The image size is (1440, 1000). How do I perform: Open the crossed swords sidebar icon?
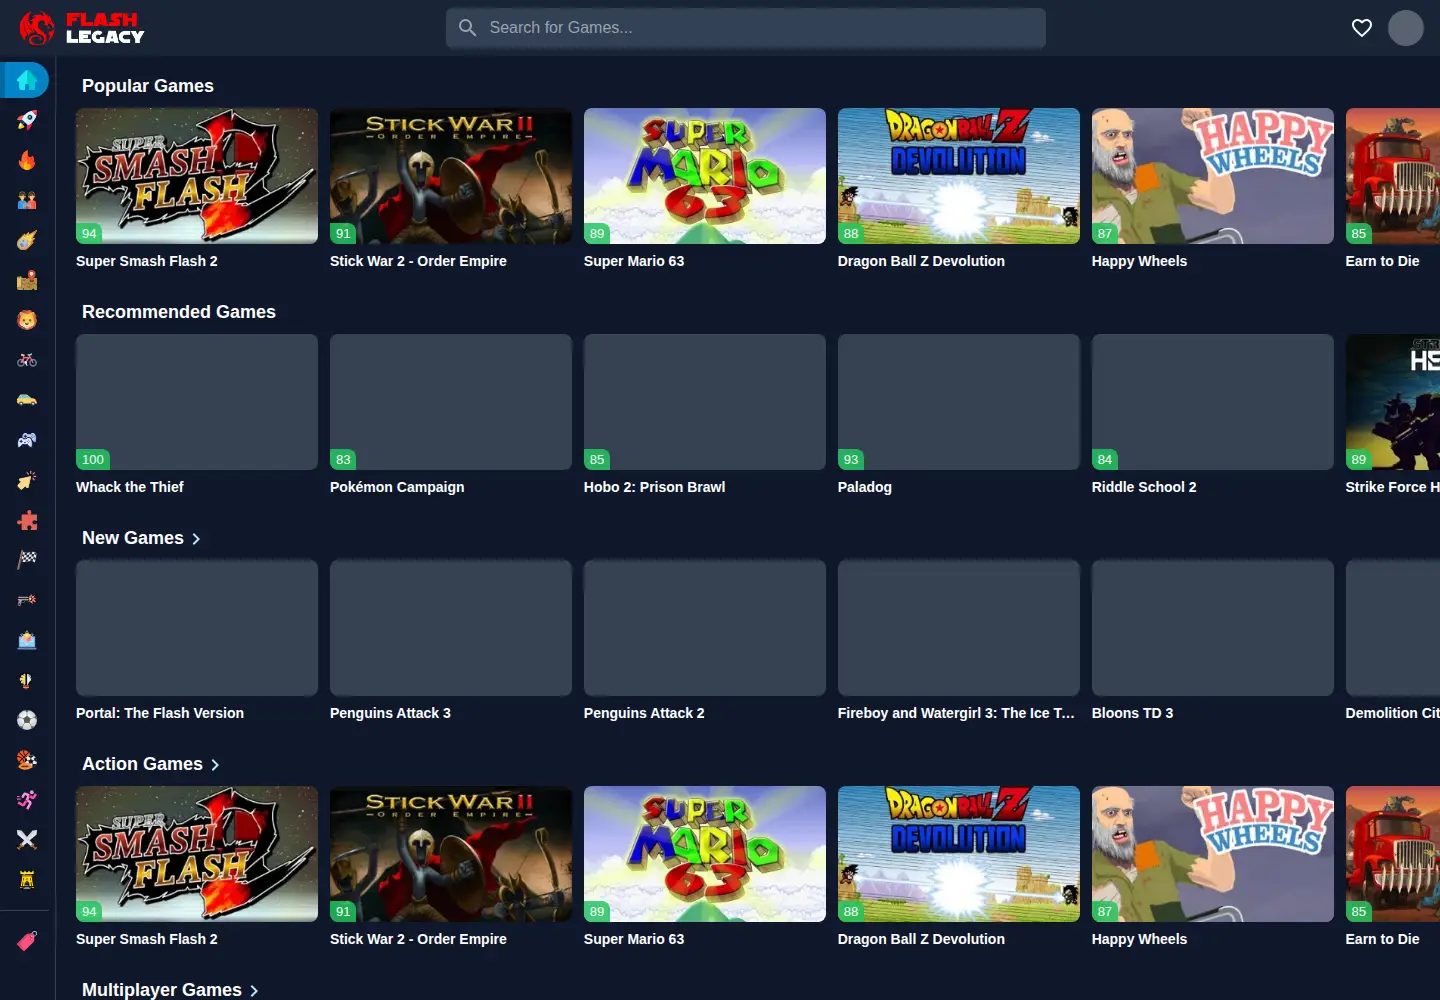(27, 840)
